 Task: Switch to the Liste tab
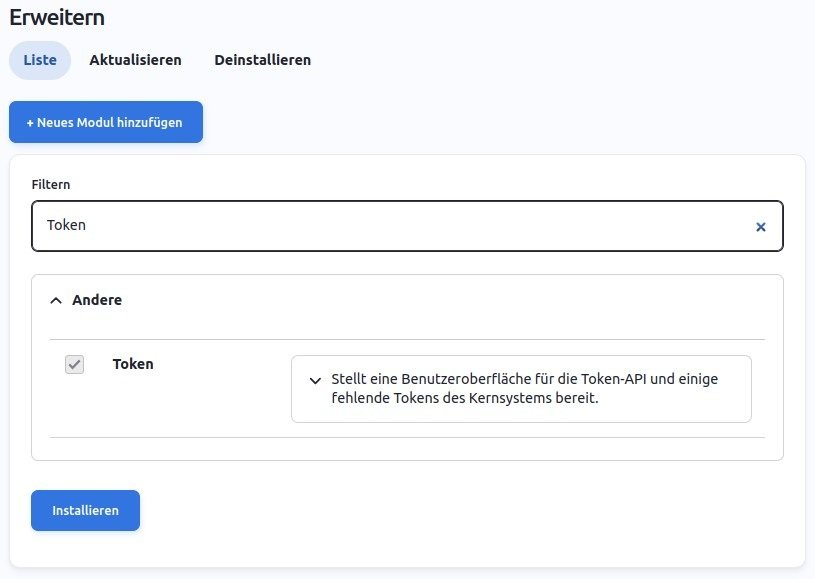[40, 60]
